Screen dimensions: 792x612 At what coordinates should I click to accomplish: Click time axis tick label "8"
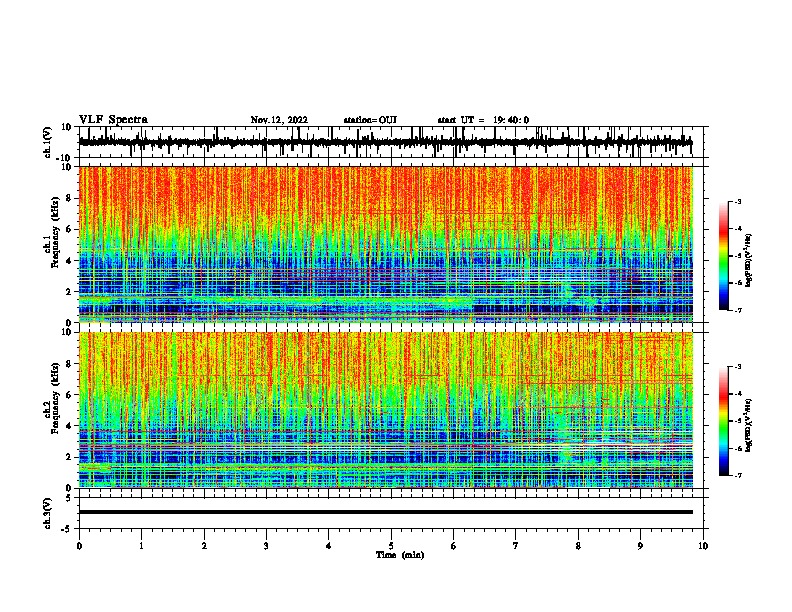tap(578, 546)
